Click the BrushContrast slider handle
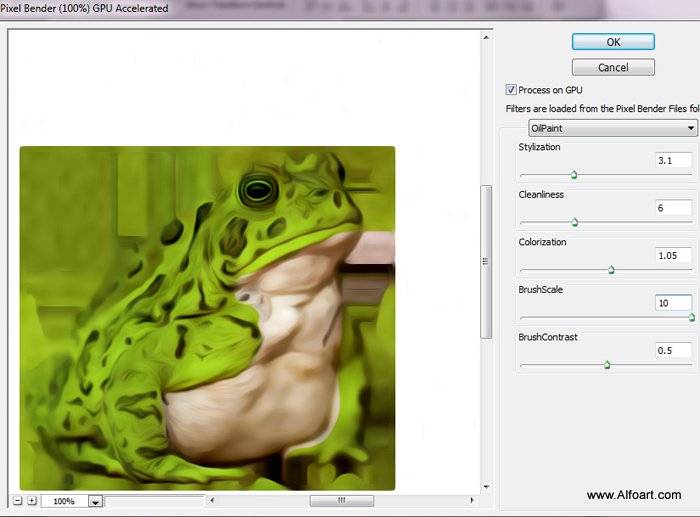Screen dimensions: 700x517 point(607,365)
